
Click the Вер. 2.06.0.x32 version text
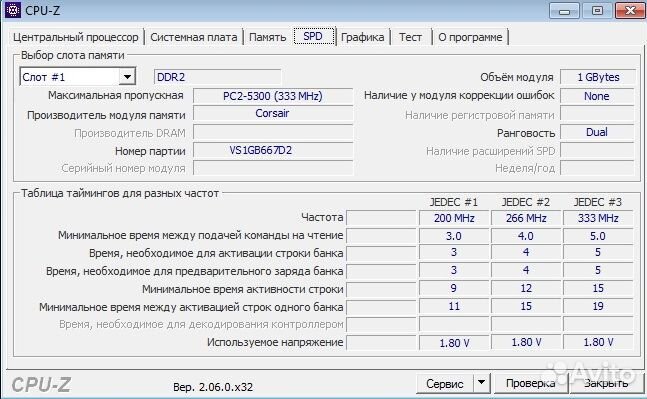tap(213, 387)
